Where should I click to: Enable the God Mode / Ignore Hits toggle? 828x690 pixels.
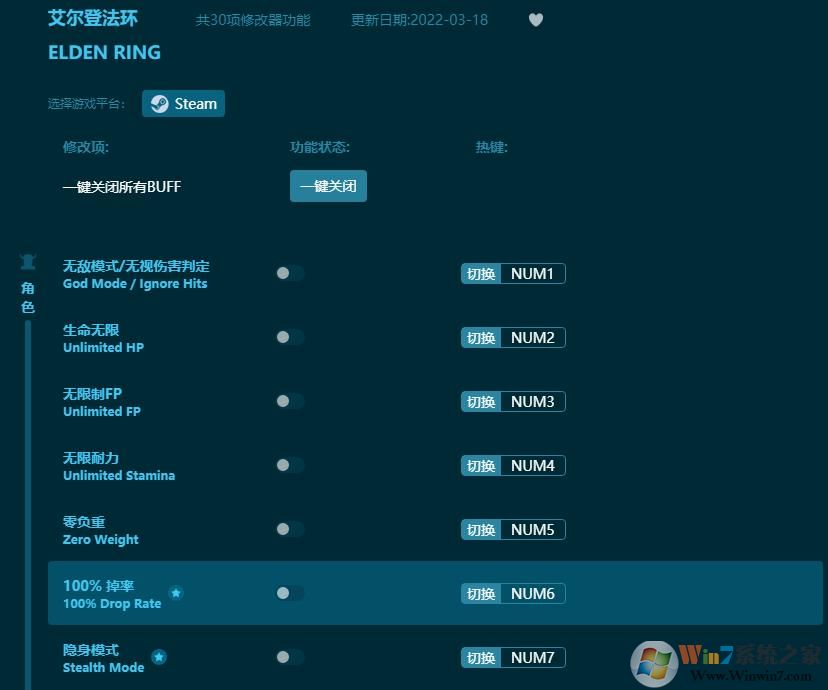289,273
